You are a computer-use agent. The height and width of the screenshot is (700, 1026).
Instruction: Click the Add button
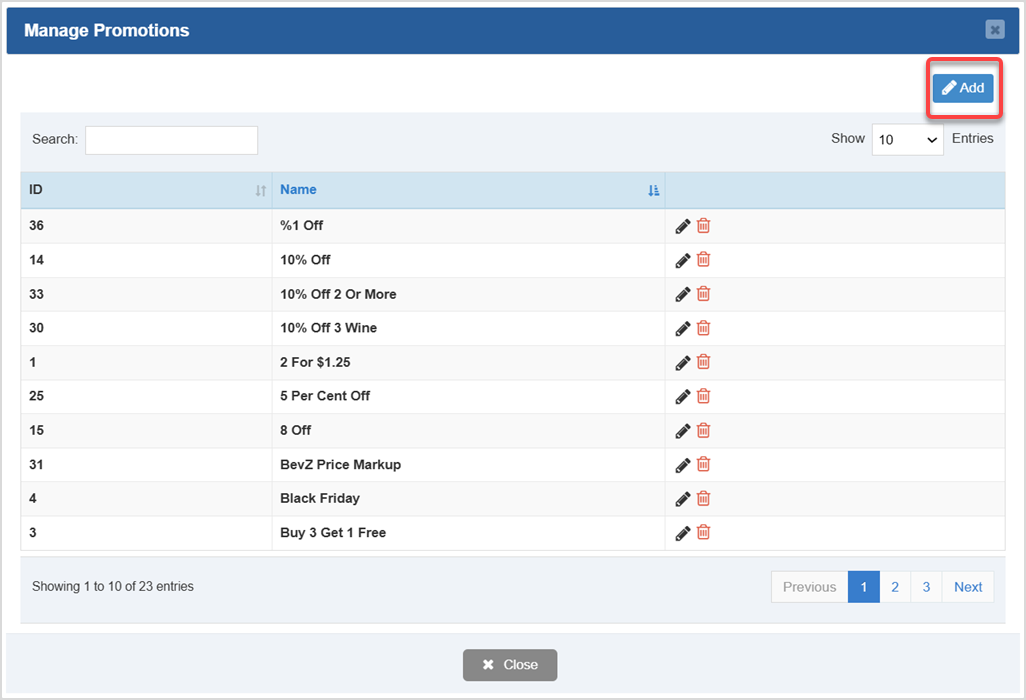pos(963,87)
